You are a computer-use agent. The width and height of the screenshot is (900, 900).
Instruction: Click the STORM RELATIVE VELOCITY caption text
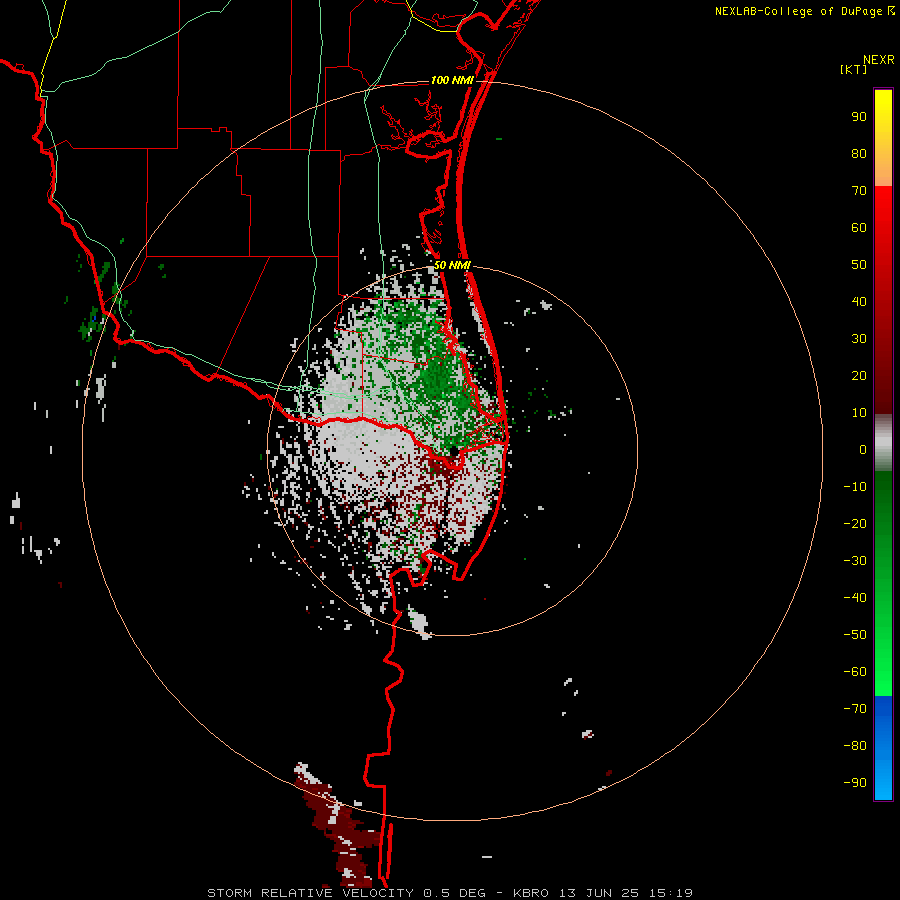[310, 893]
